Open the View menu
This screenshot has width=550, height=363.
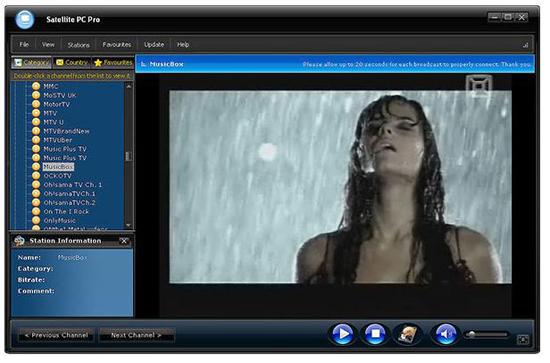coord(48,45)
